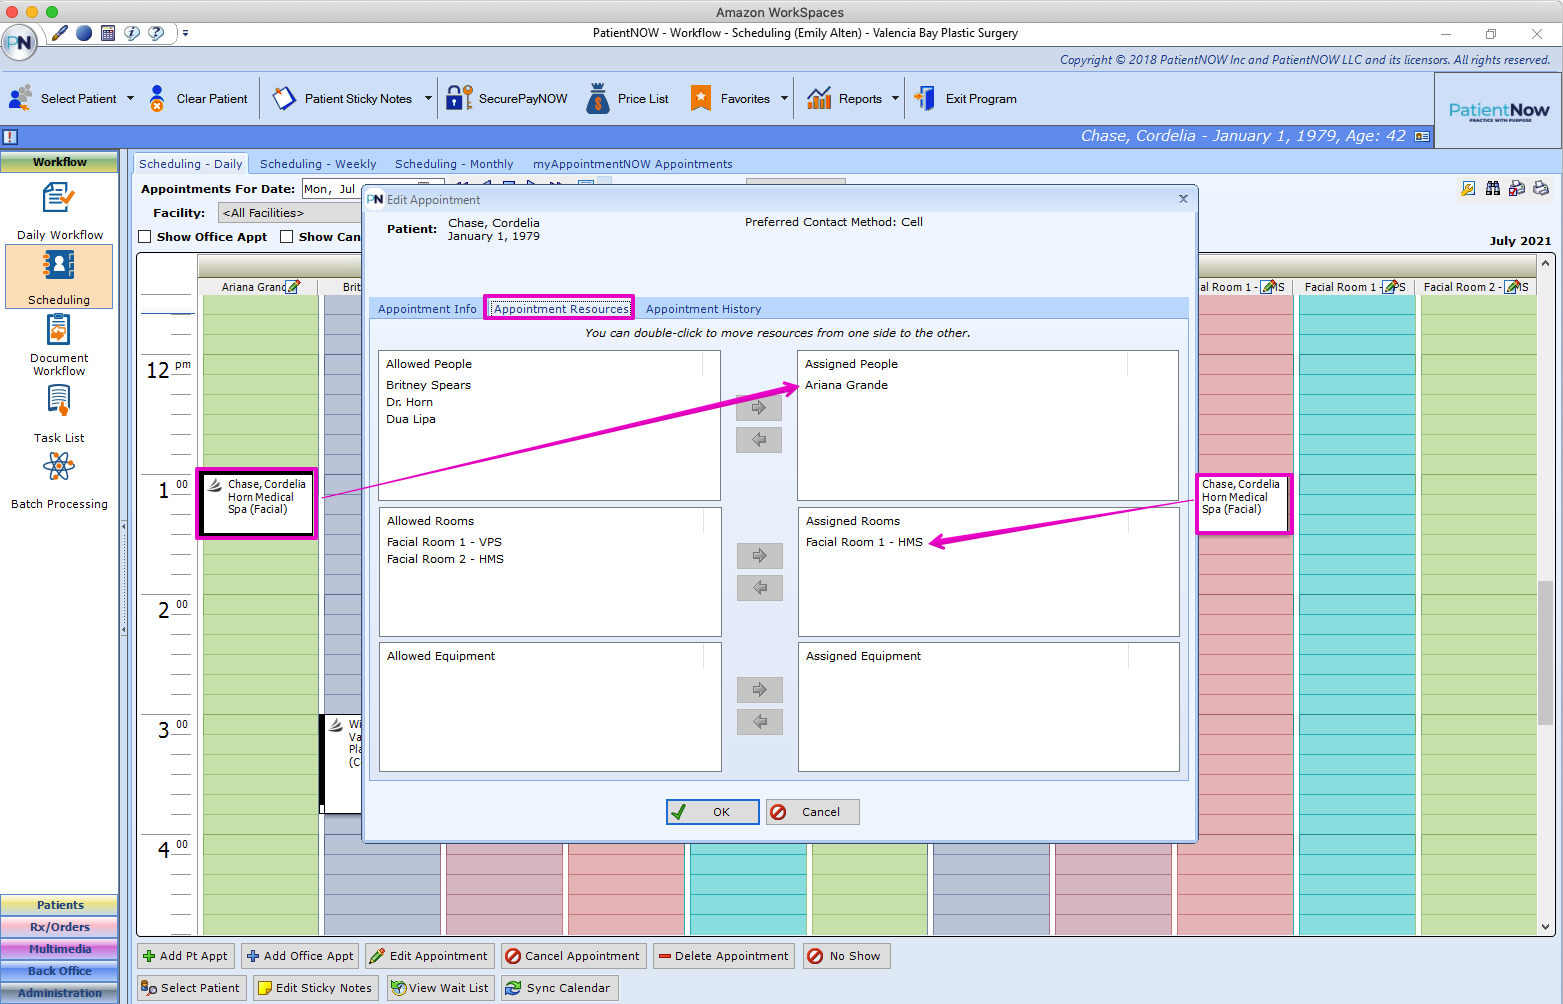Switch to Appointment Info tab
The height and width of the screenshot is (1004, 1563).
tap(427, 309)
